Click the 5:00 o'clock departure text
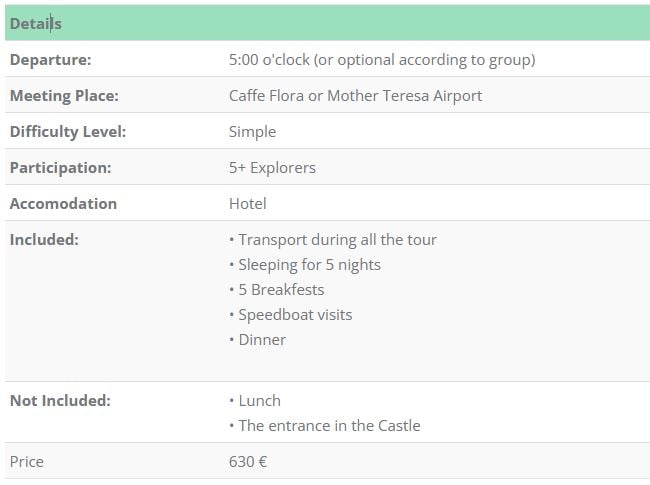This screenshot has height=485, width=650. click(382, 60)
